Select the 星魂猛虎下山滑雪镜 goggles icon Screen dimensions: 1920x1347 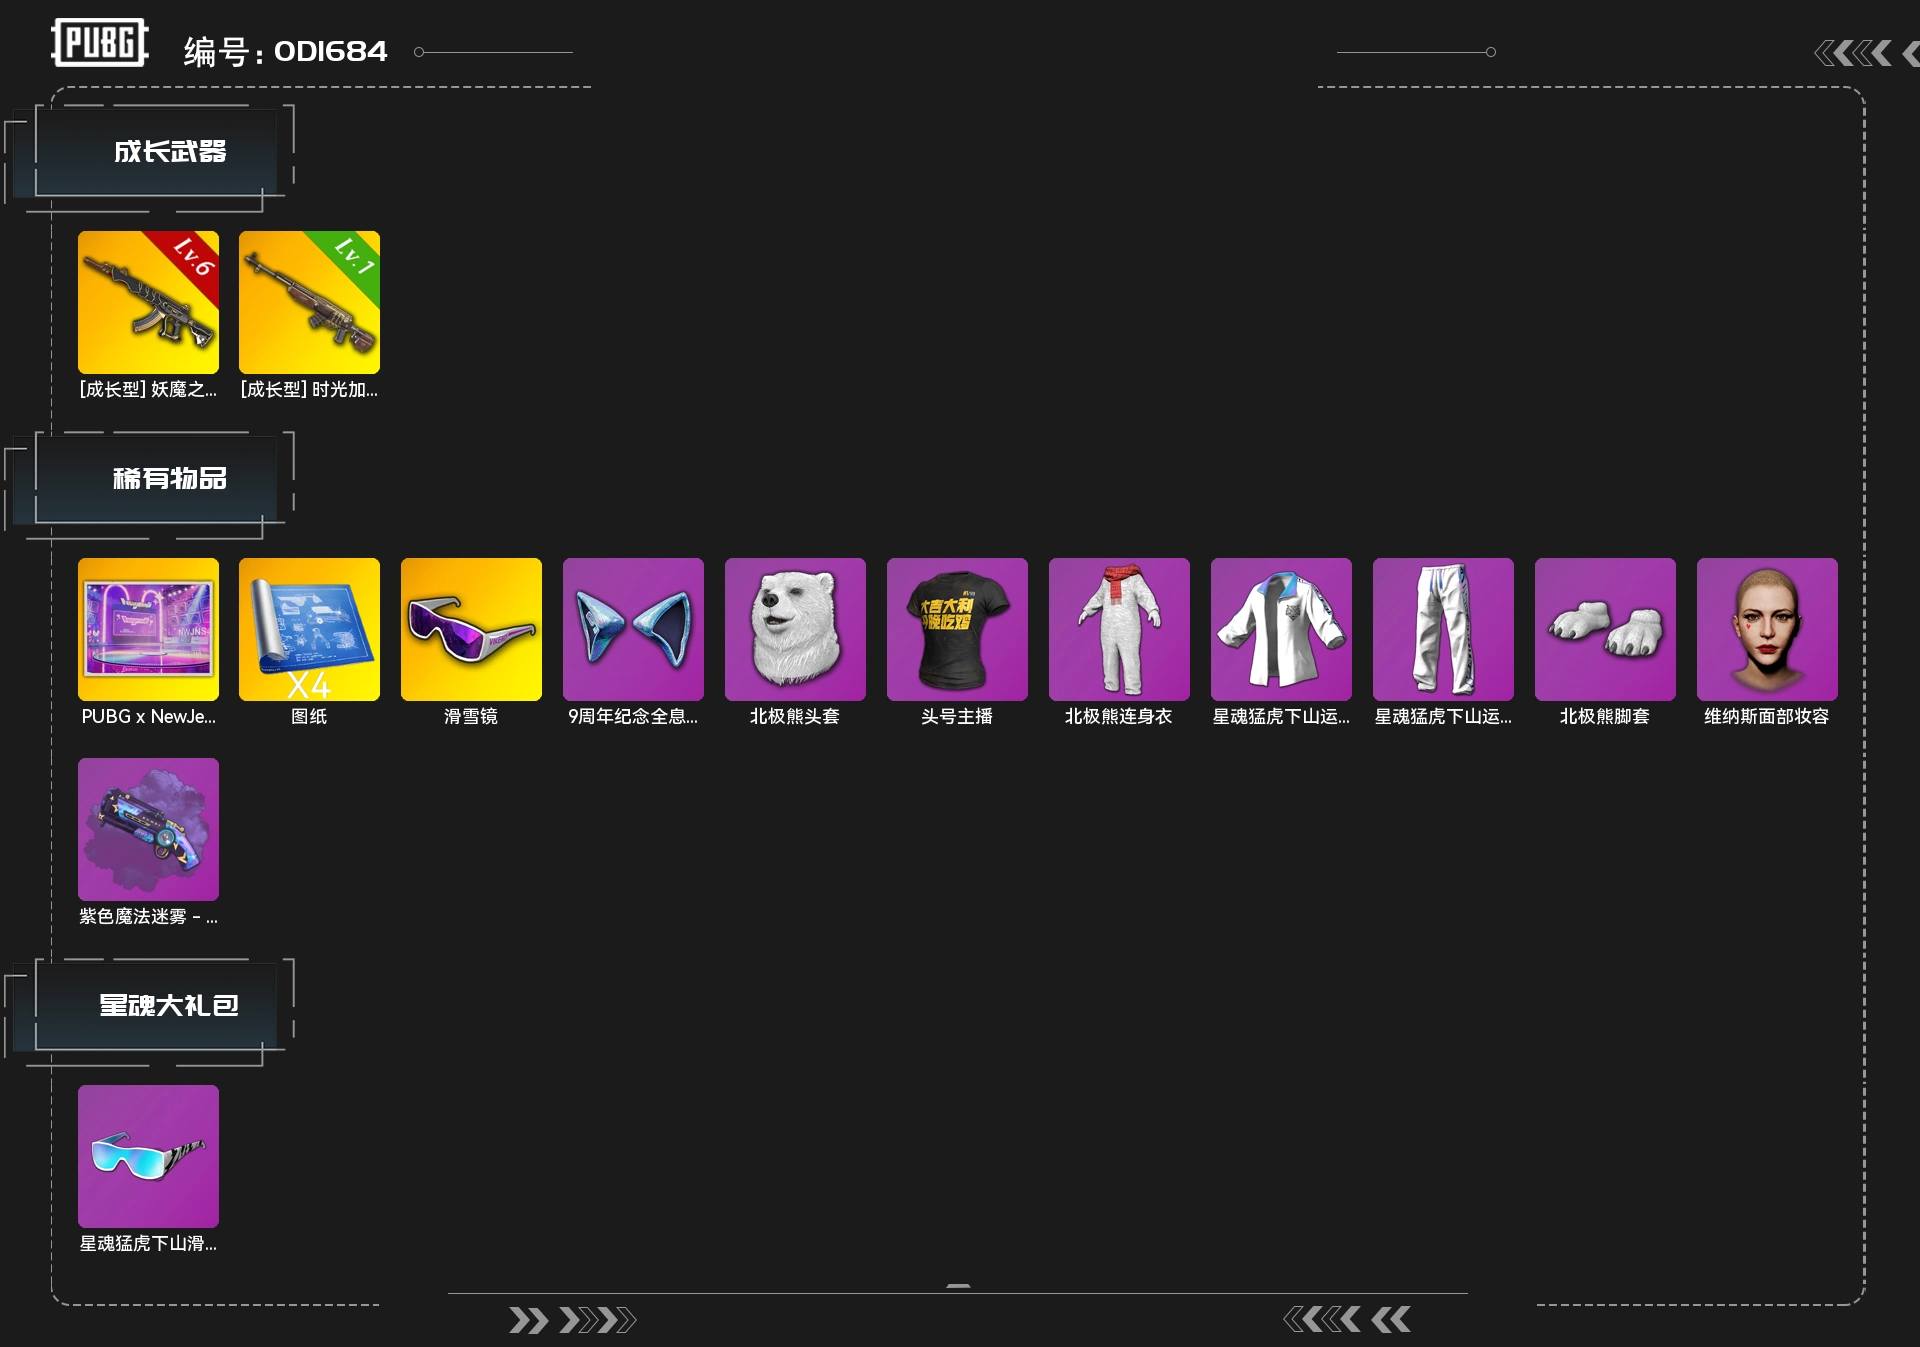[148, 1156]
